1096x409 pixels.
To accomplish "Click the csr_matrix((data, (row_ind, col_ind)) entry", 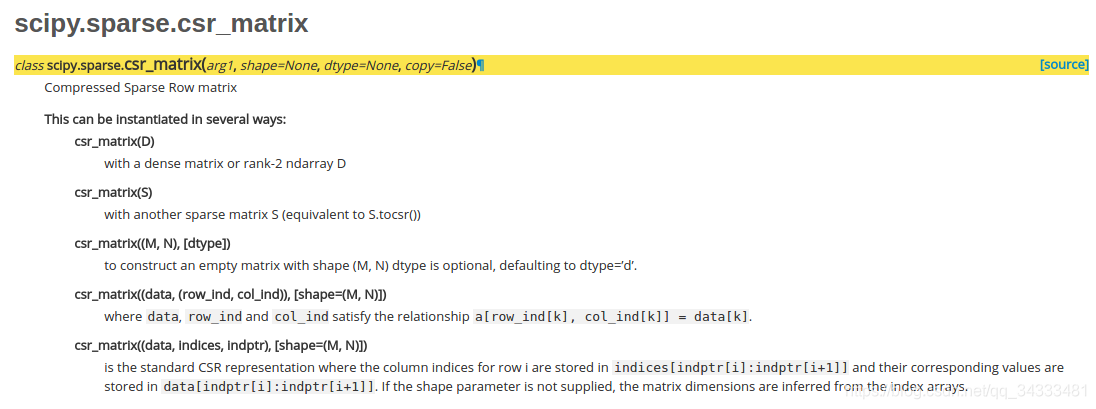I will pyautogui.click(x=231, y=294).
